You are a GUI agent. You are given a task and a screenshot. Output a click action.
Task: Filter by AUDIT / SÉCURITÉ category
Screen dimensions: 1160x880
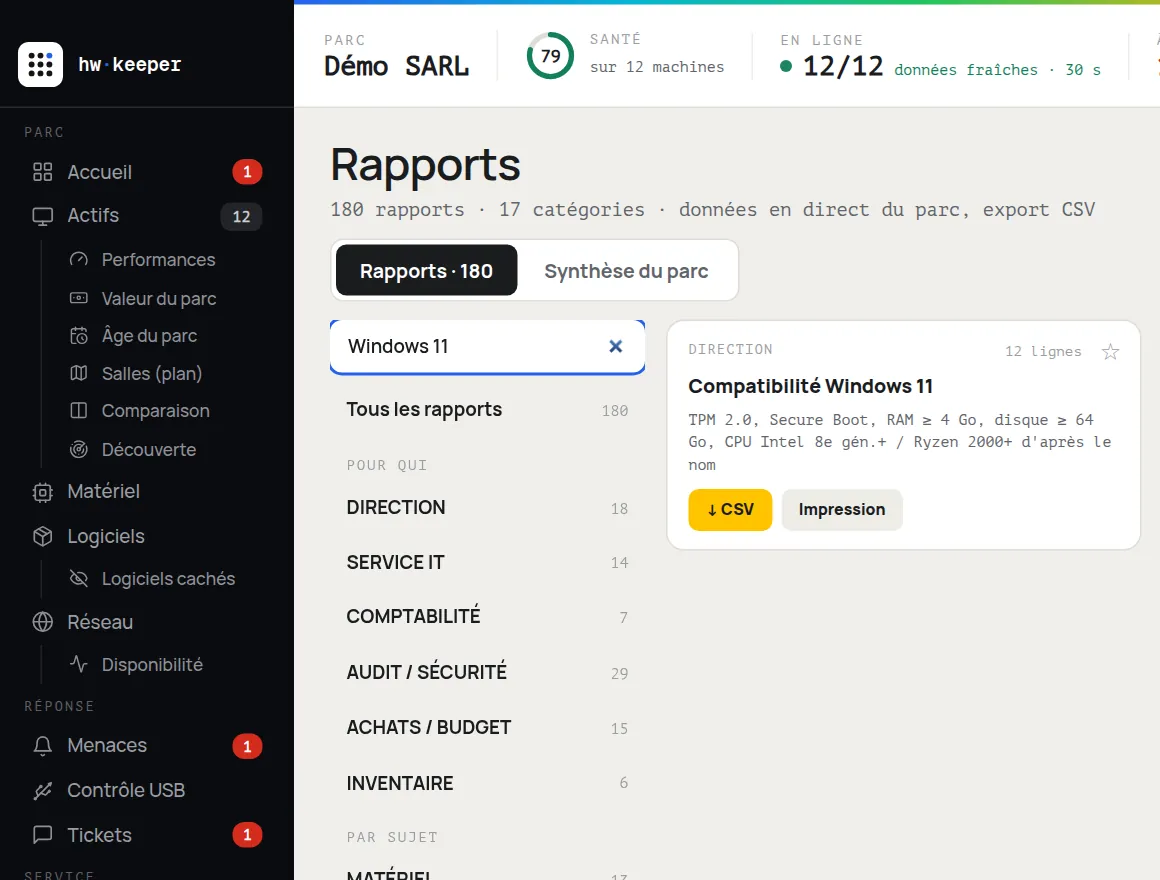point(487,672)
